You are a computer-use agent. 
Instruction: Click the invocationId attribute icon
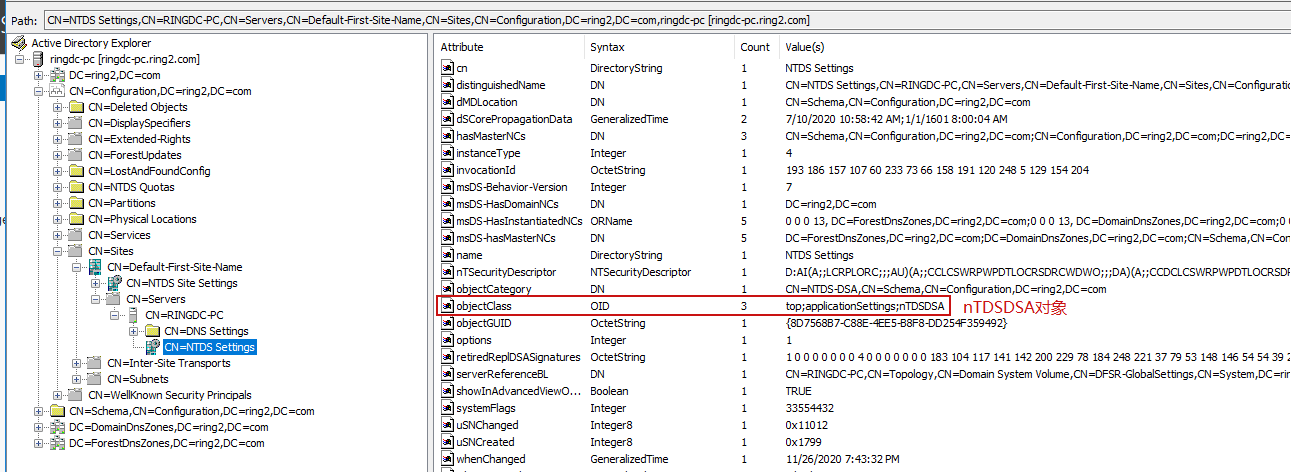pyautogui.click(x=448, y=170)
